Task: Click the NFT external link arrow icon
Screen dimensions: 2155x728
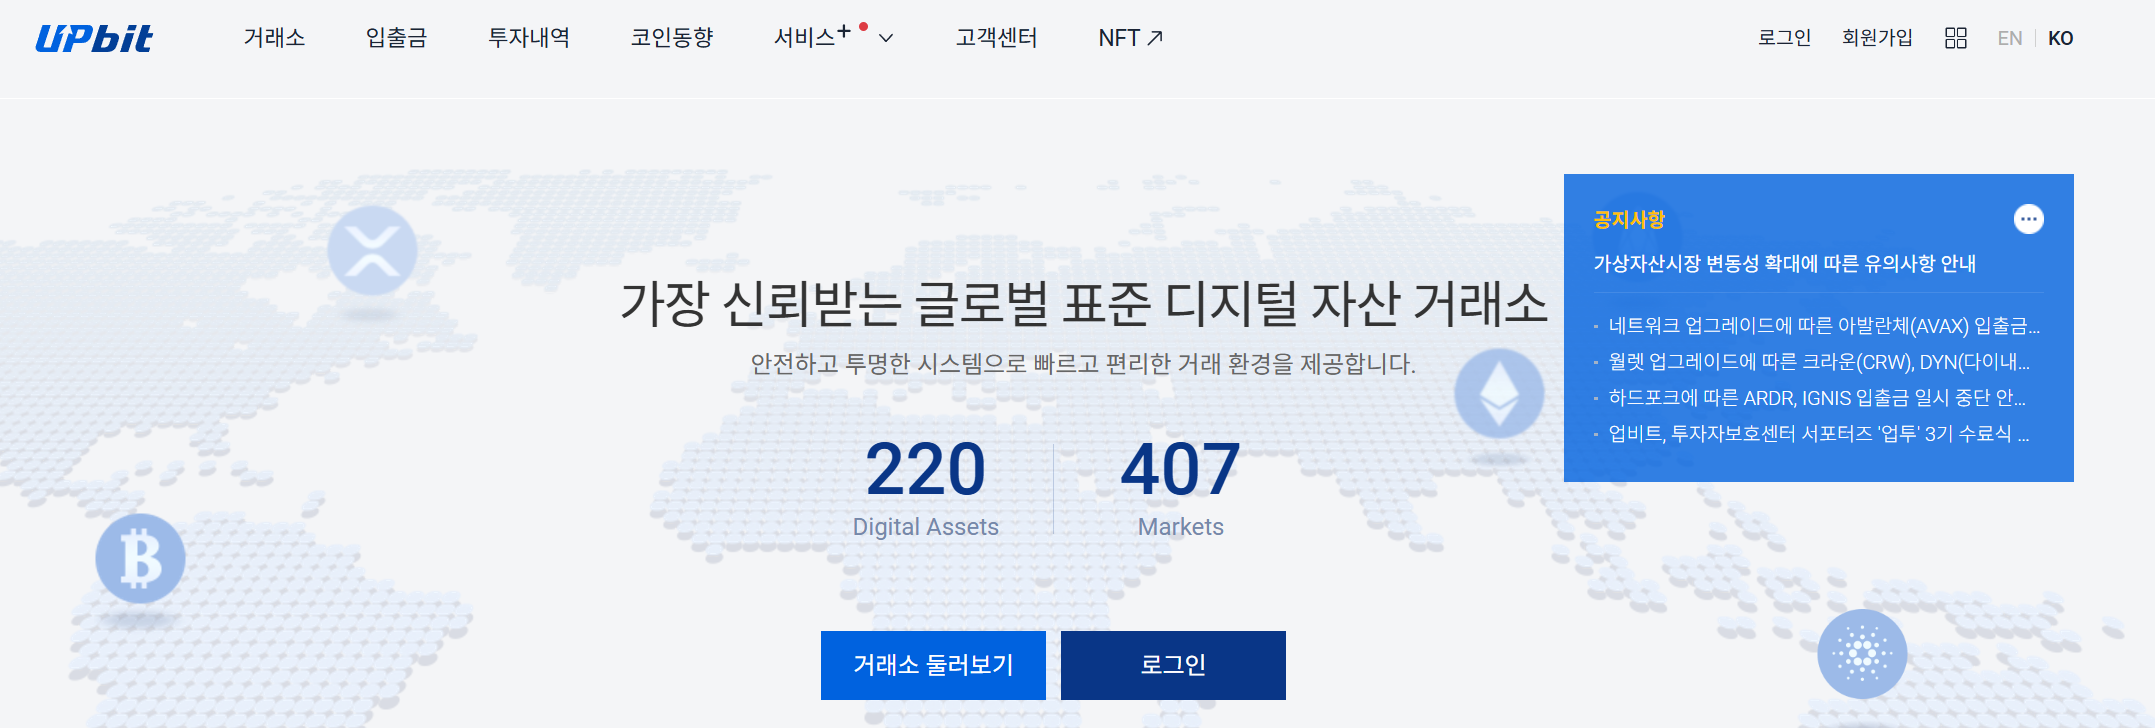Action: [x=1155, y=38]
